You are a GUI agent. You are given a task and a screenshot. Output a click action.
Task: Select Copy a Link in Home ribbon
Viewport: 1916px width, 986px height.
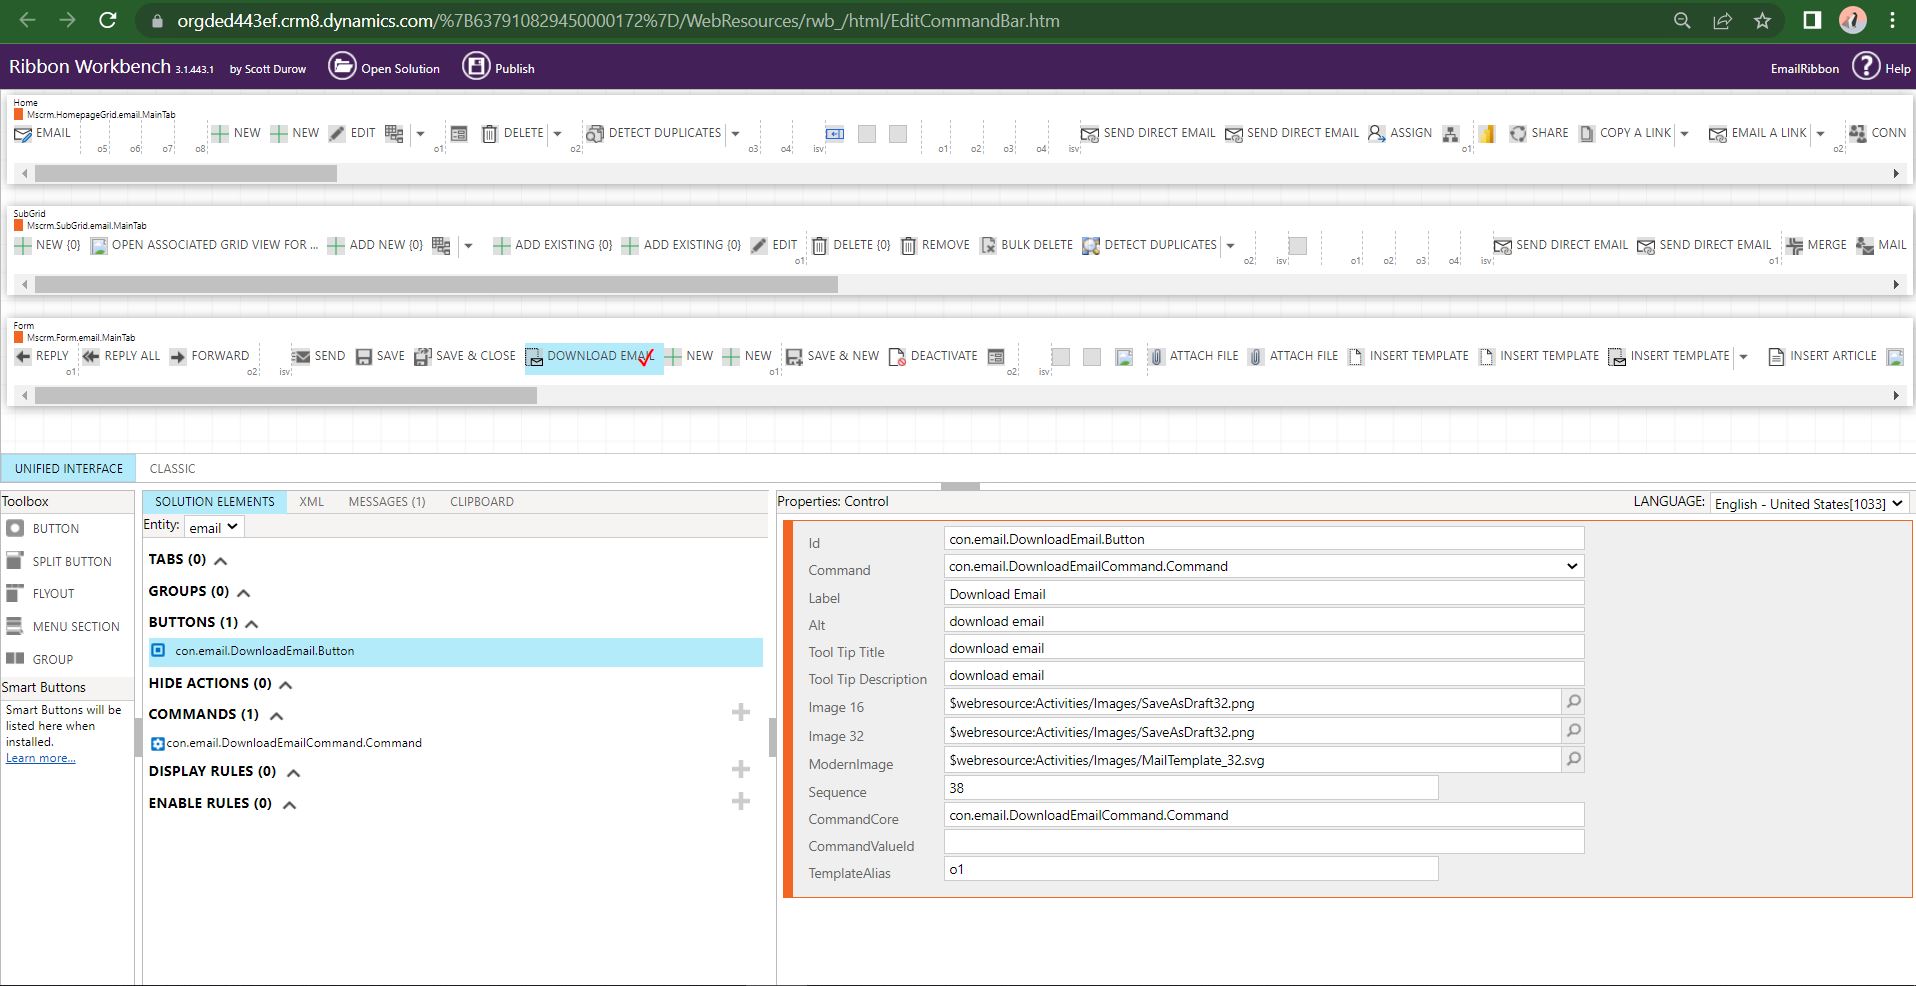point(1625,133)
